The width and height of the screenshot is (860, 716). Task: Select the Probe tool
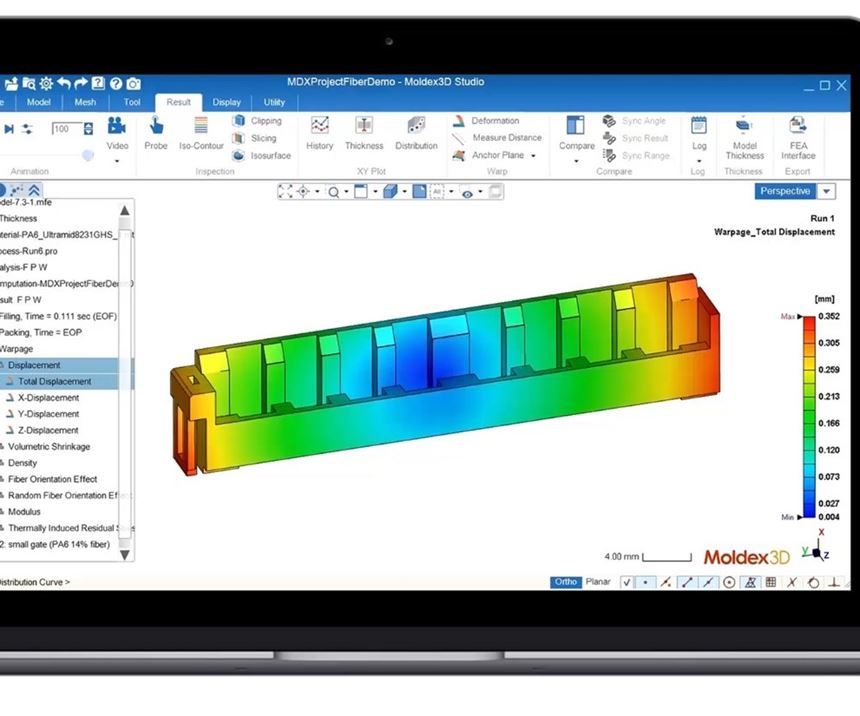[x=156, y=133]
